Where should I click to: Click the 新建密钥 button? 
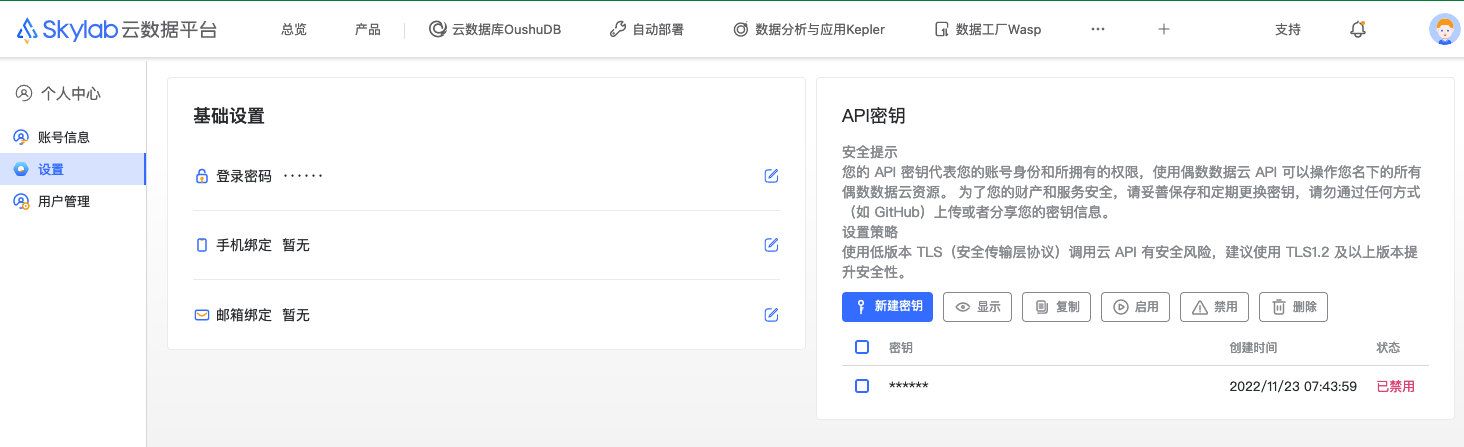887,307
